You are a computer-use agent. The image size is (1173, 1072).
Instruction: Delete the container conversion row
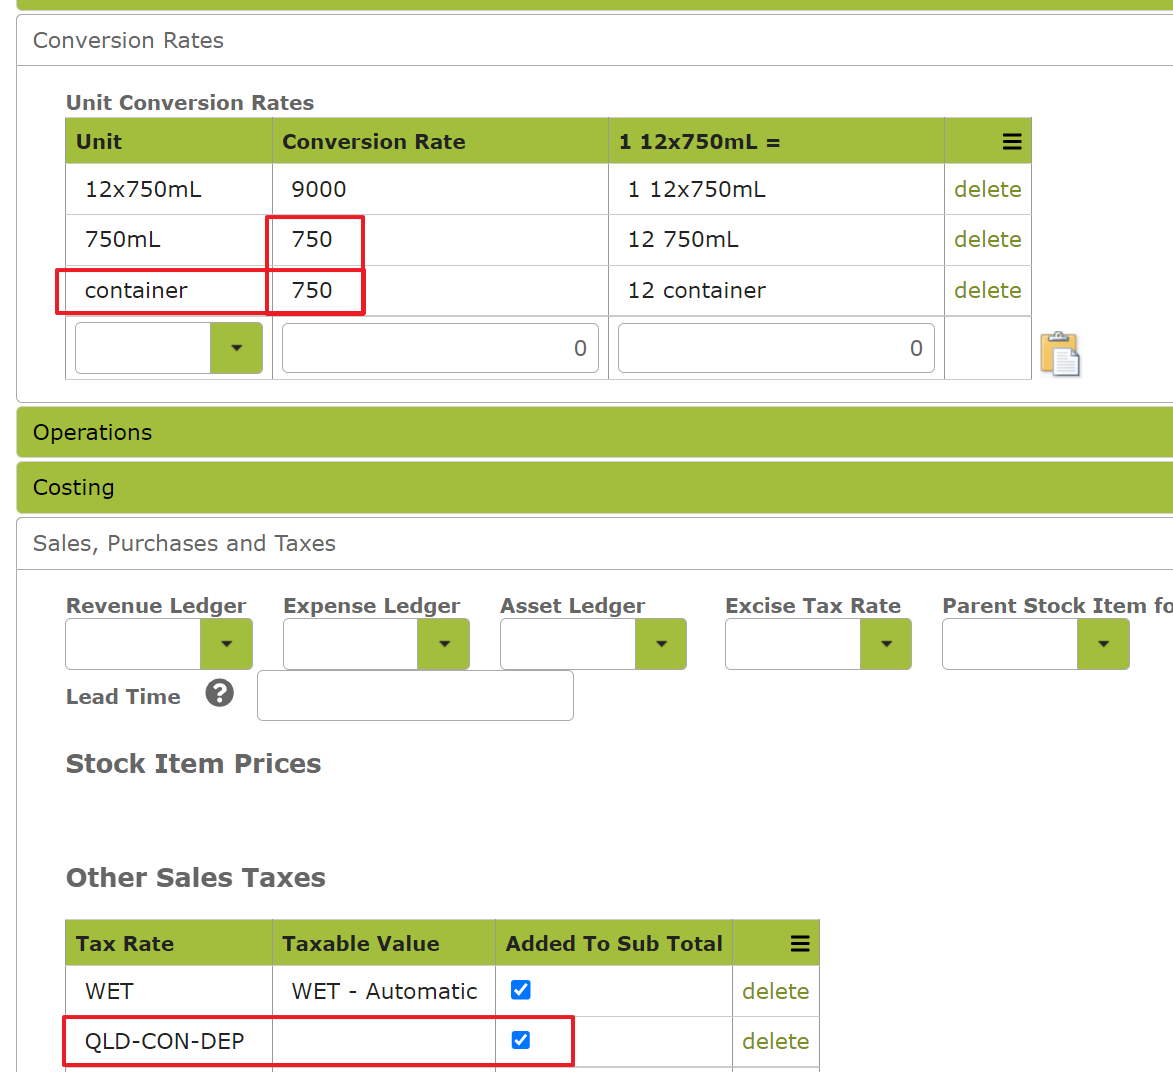987,290
